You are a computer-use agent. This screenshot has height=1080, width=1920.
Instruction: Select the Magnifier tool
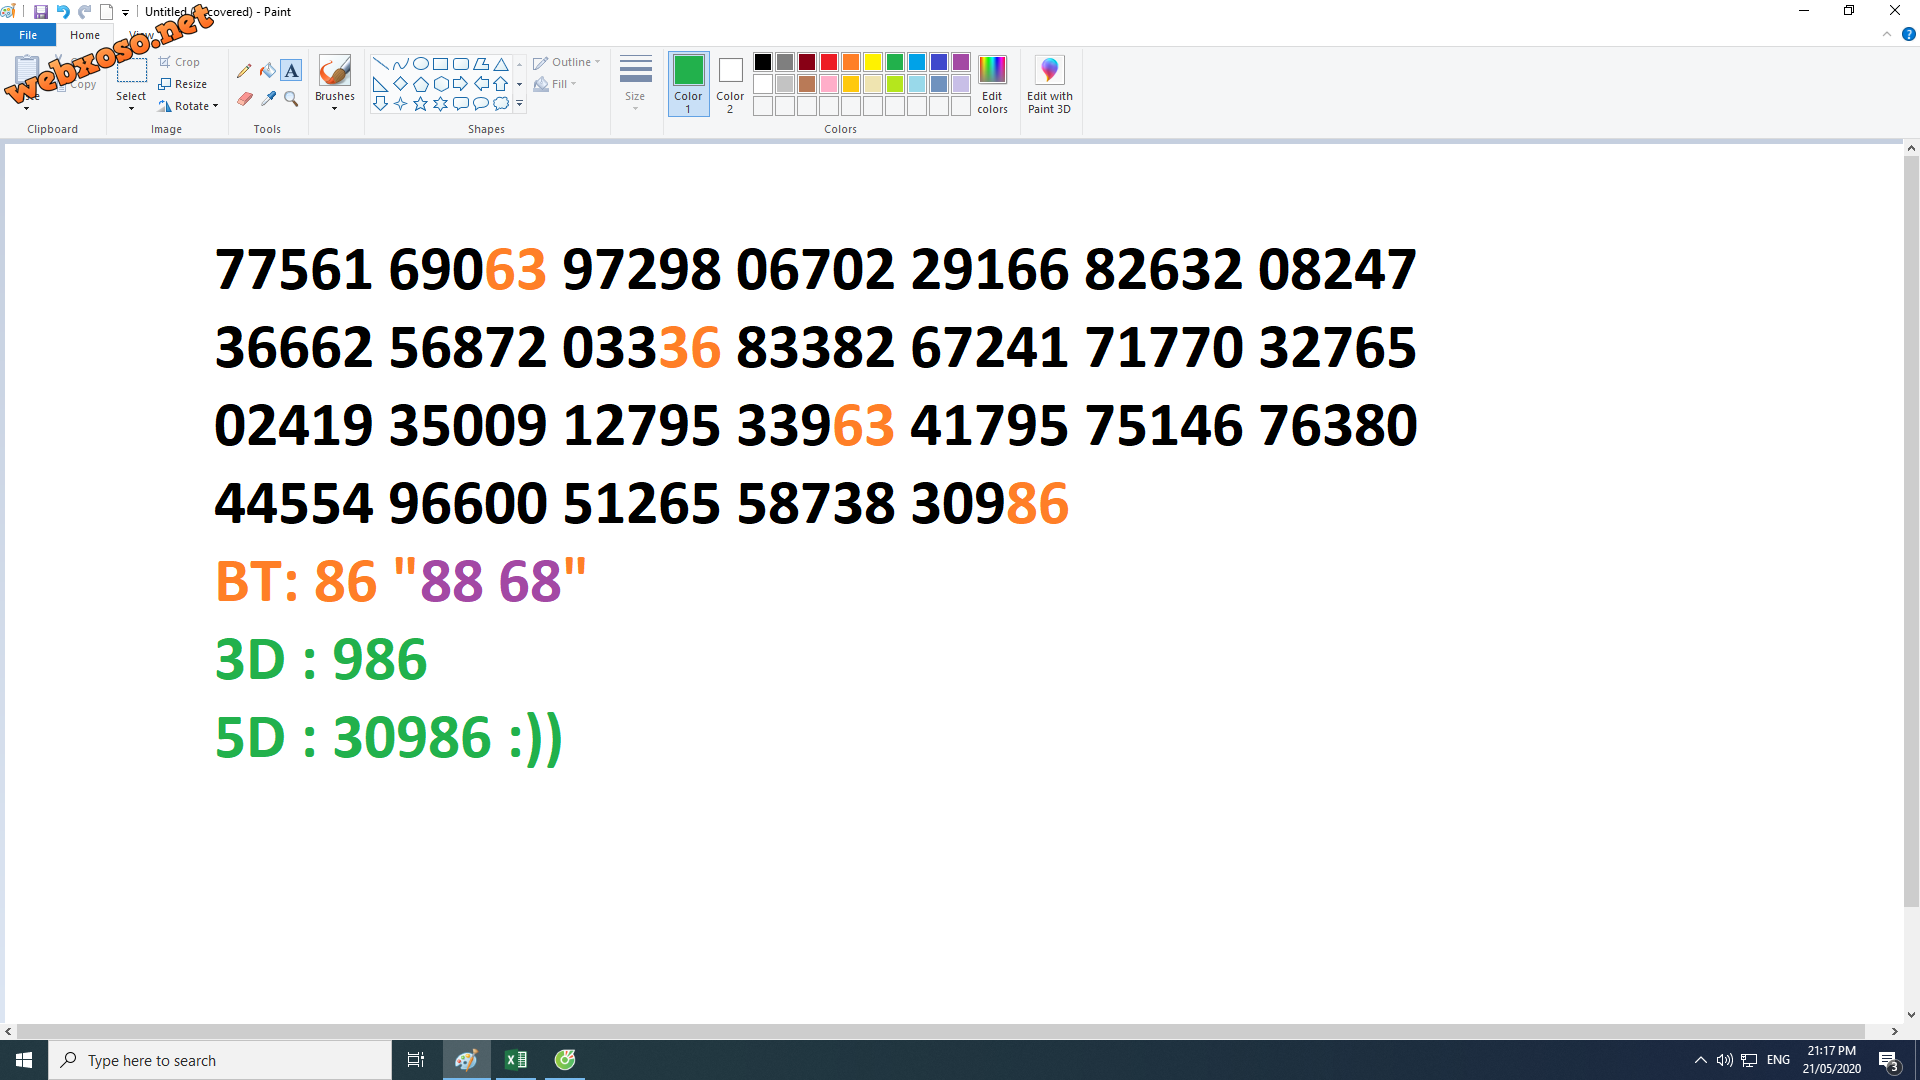click(291, 99)
